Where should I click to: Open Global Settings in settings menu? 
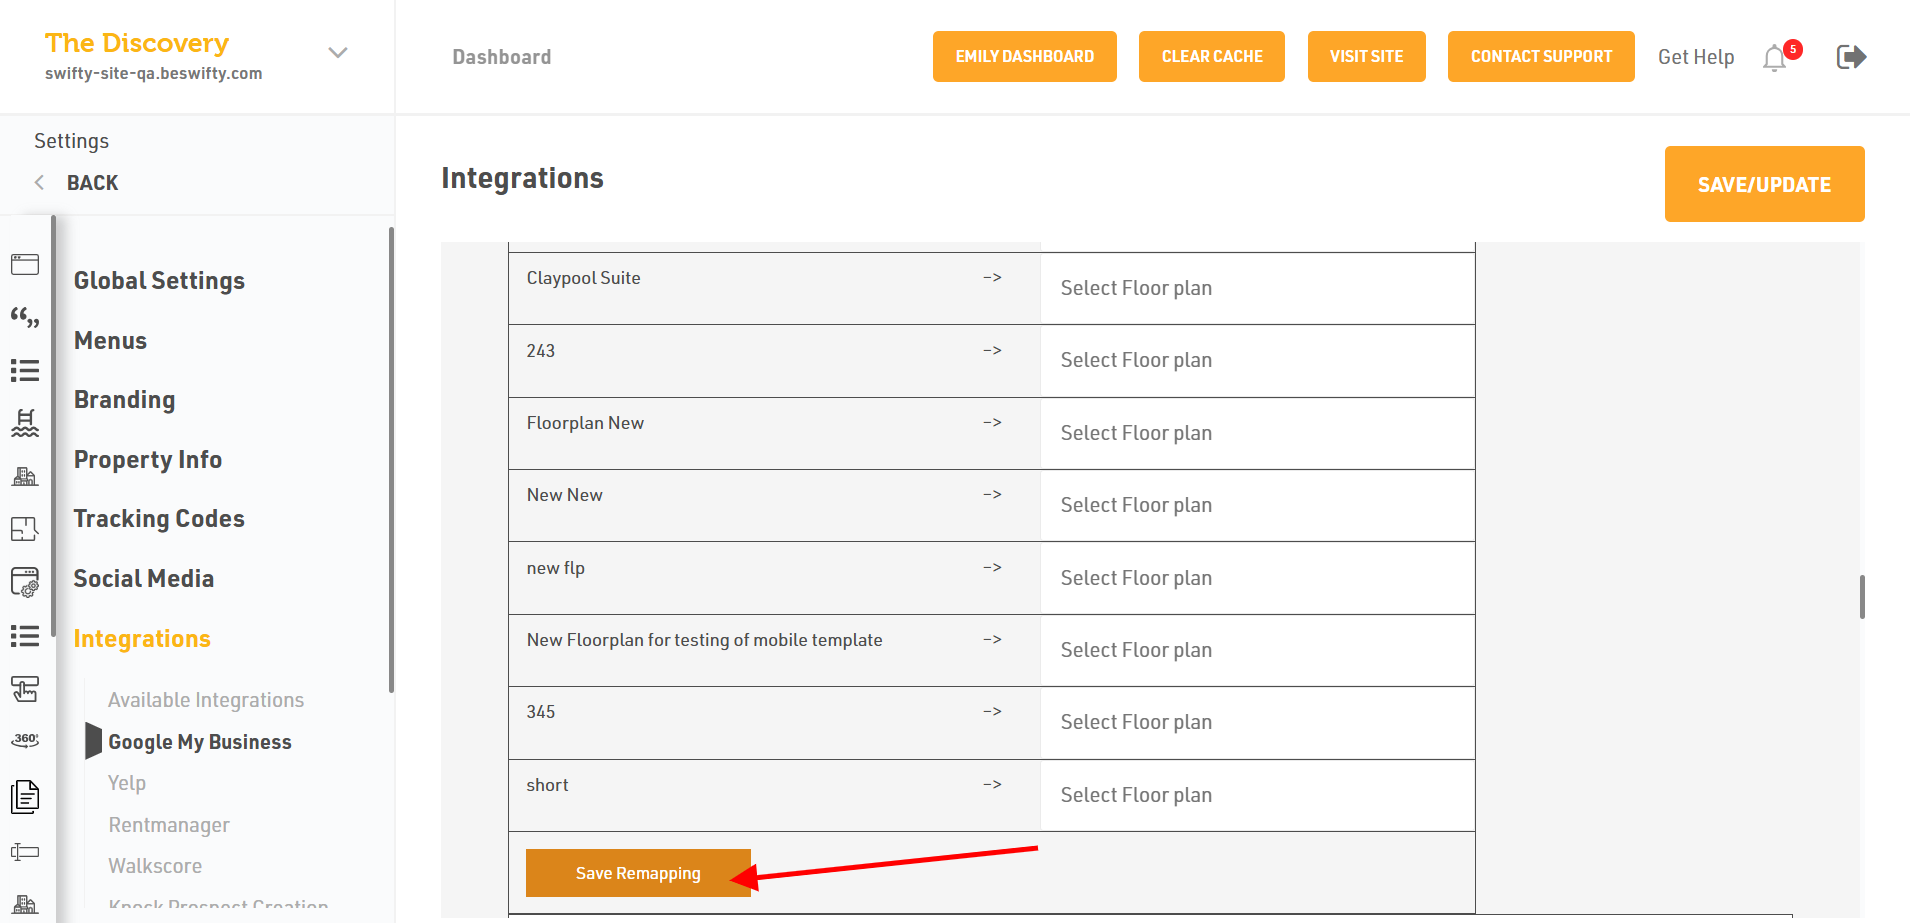[159, 281]
